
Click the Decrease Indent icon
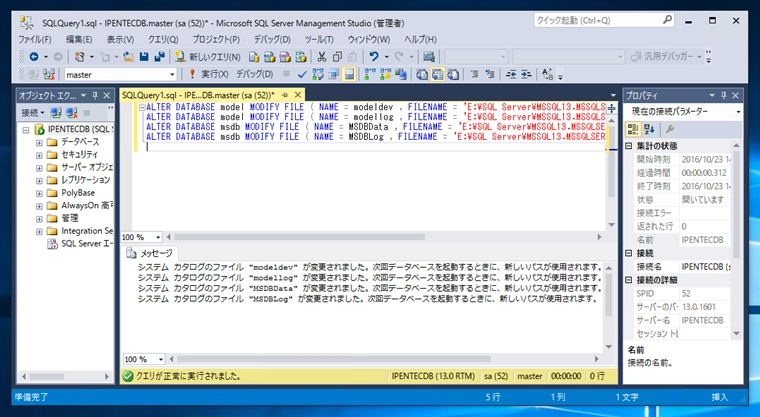[x=511, y=74]
